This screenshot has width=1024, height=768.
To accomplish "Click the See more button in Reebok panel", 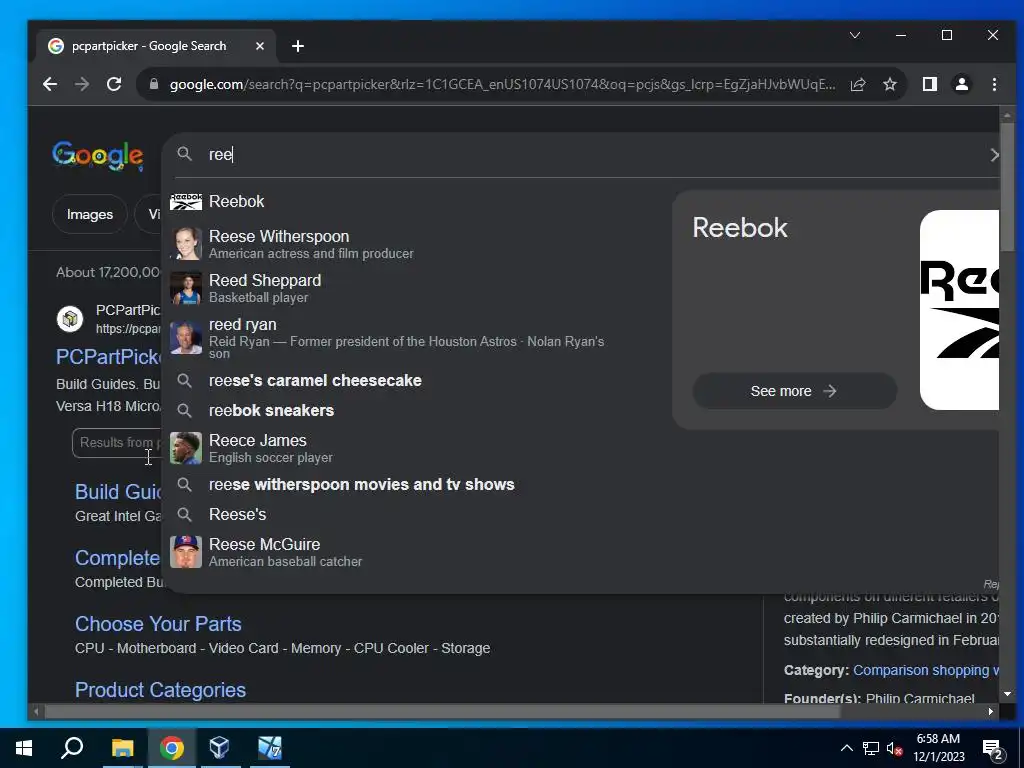I will point(794,391).
